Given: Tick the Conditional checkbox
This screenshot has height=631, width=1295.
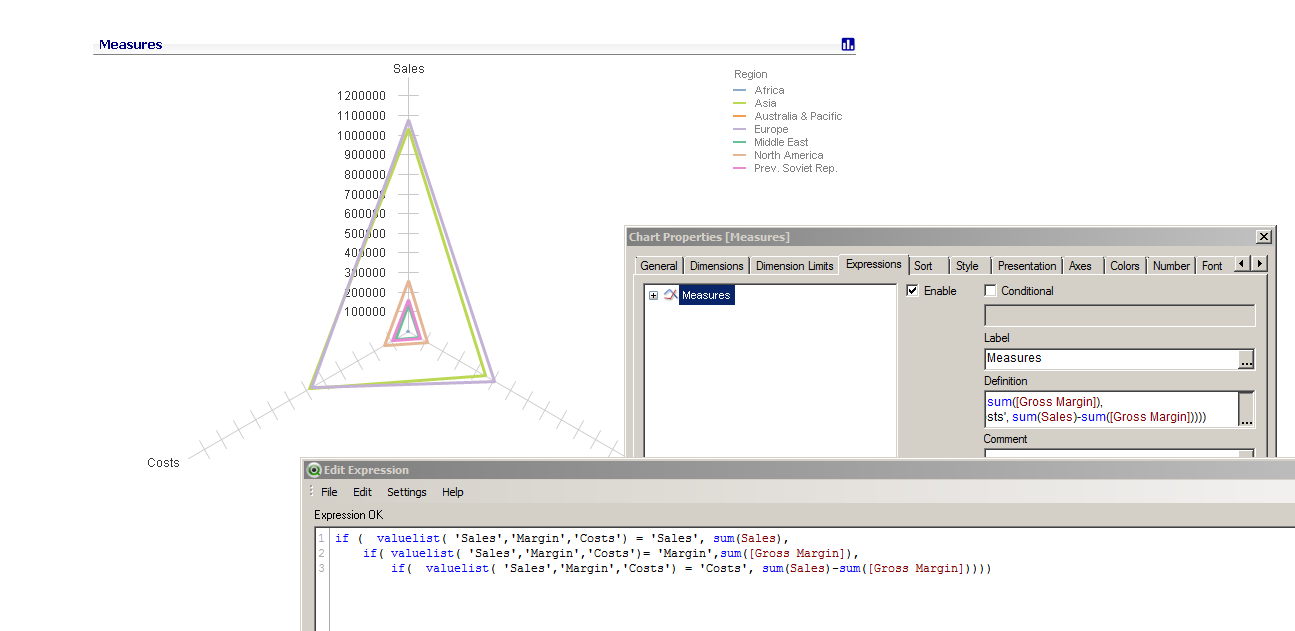Looking at the screenshot, I should pos(991,291).
